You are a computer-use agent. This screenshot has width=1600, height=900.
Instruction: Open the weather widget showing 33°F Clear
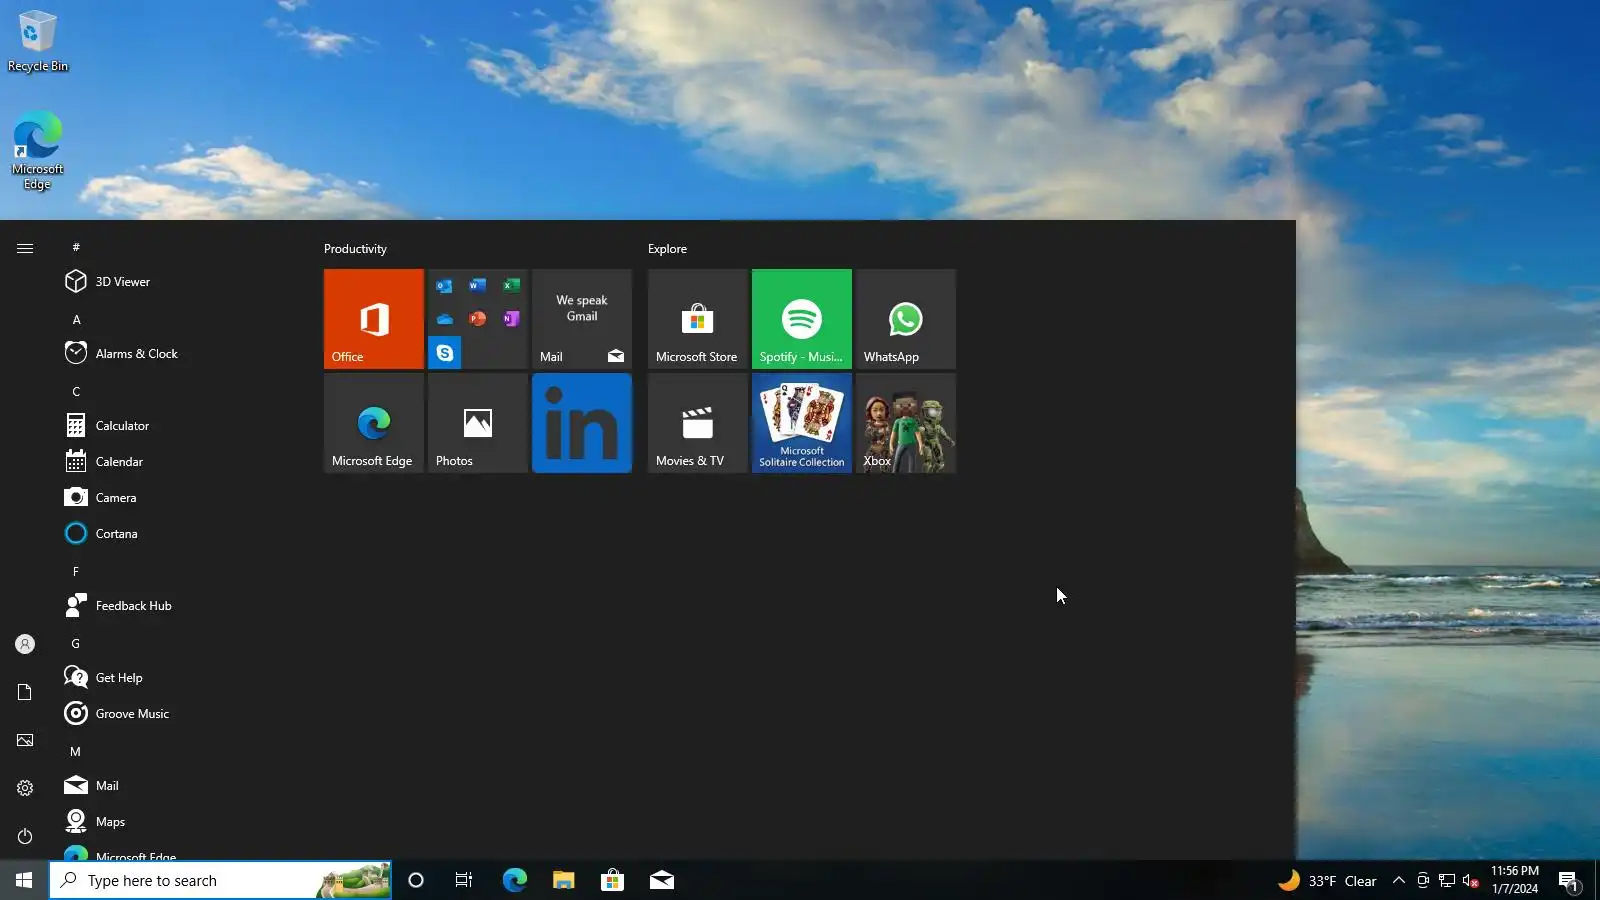(1327, 880)
